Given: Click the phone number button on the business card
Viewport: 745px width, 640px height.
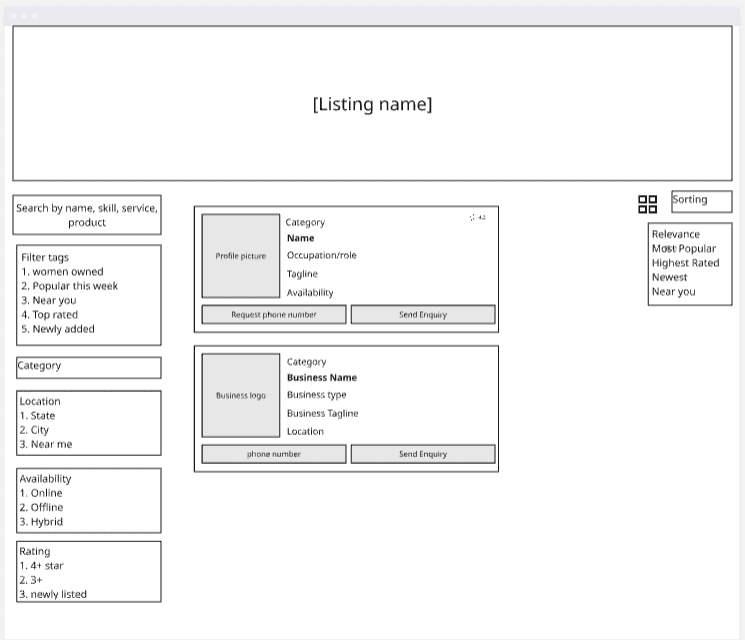Looking at the screenshot, I should click(274, 454).
